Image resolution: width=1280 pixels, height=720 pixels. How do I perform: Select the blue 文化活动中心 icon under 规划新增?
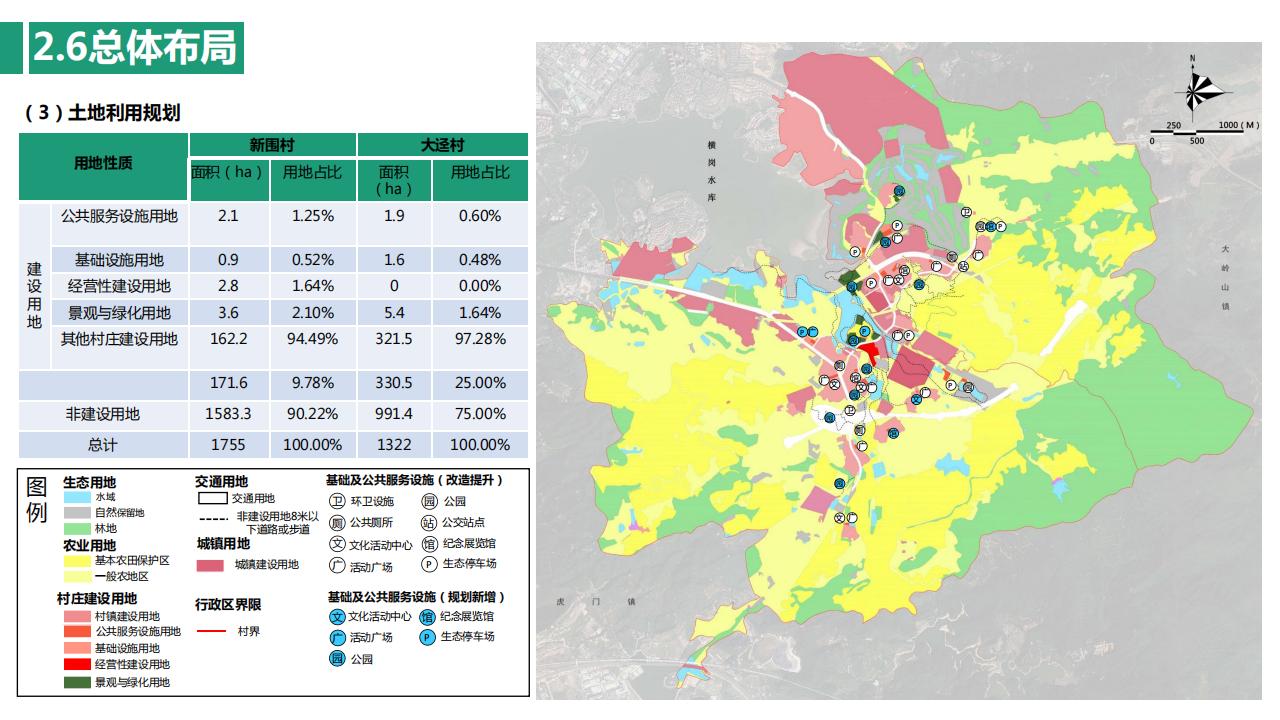pos(337,616)
